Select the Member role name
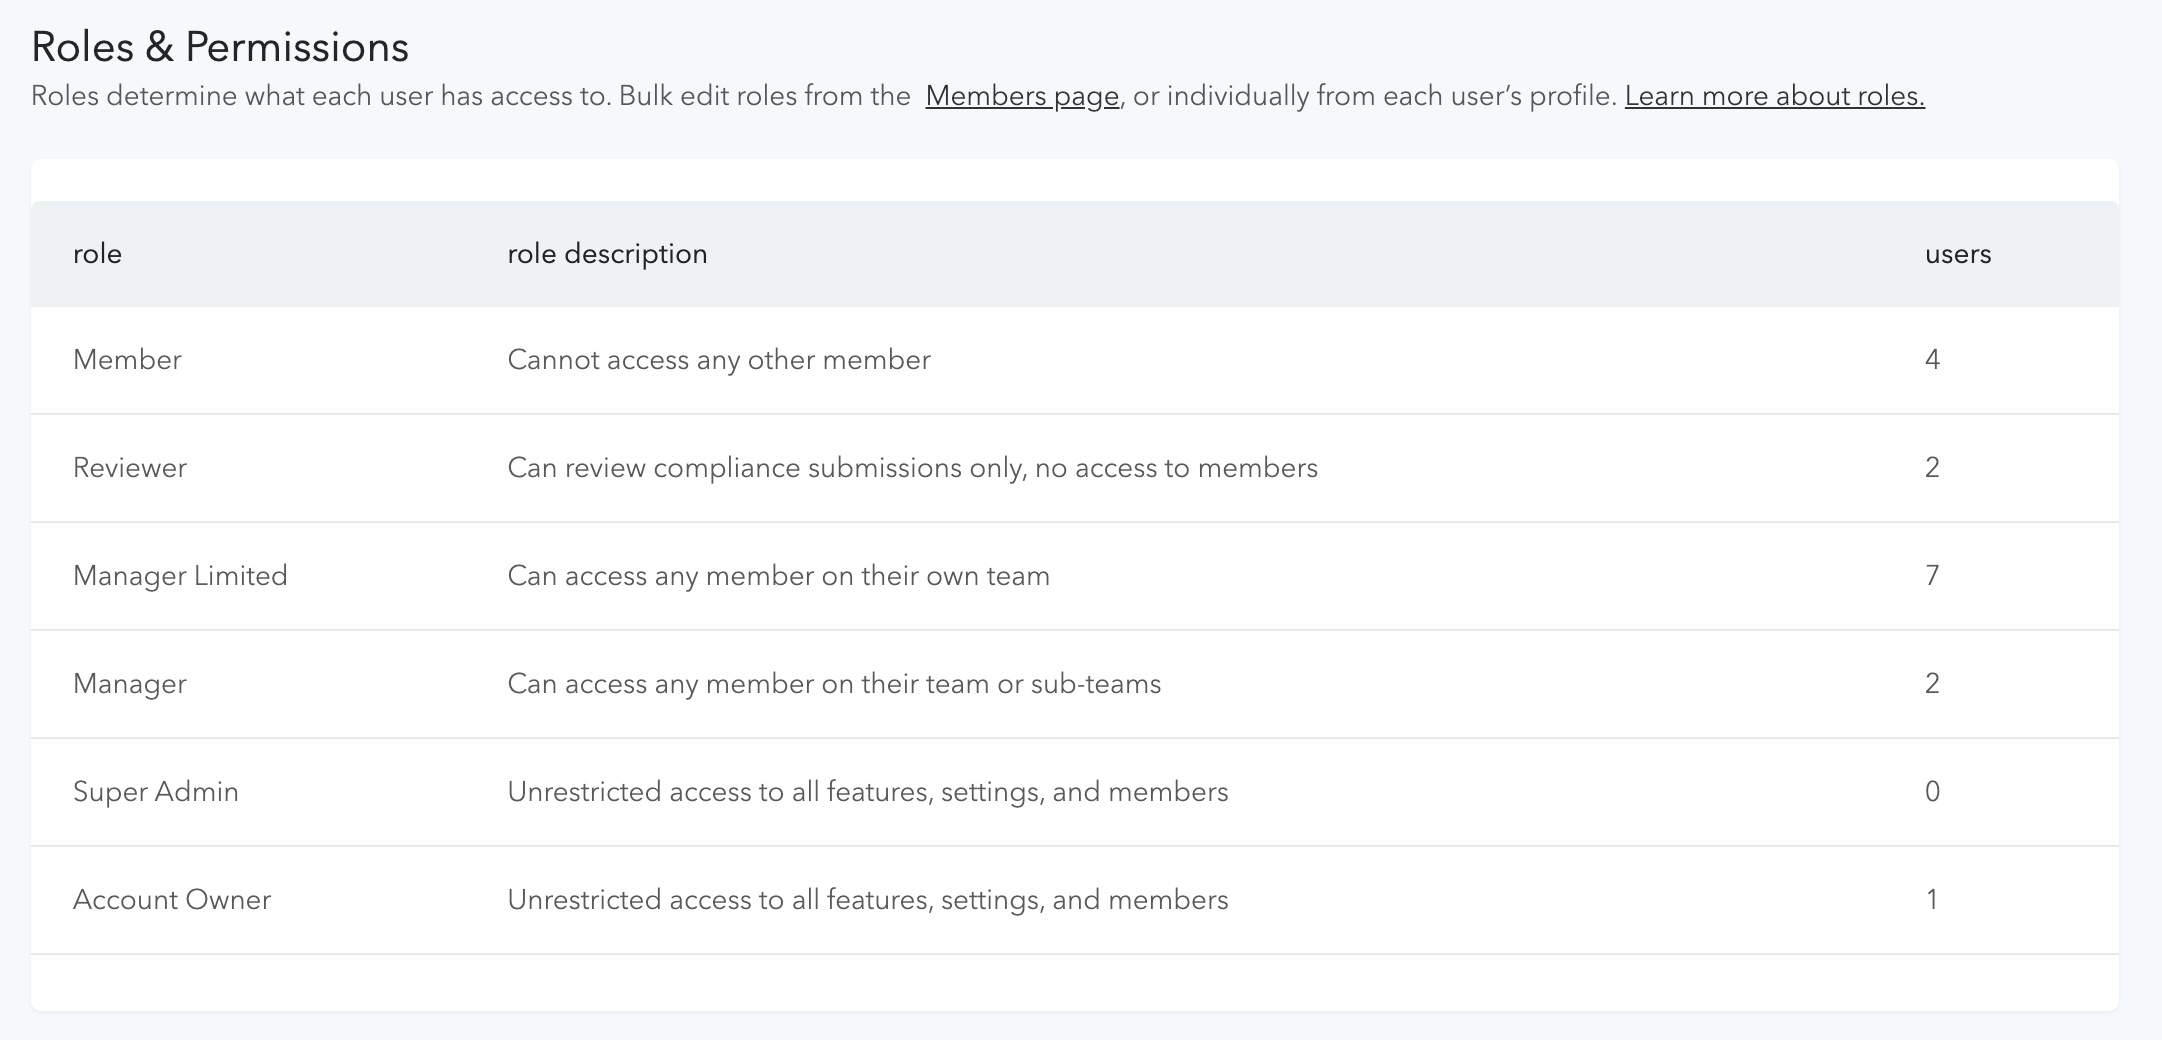2162x1040 pixels. click(127, 360)
